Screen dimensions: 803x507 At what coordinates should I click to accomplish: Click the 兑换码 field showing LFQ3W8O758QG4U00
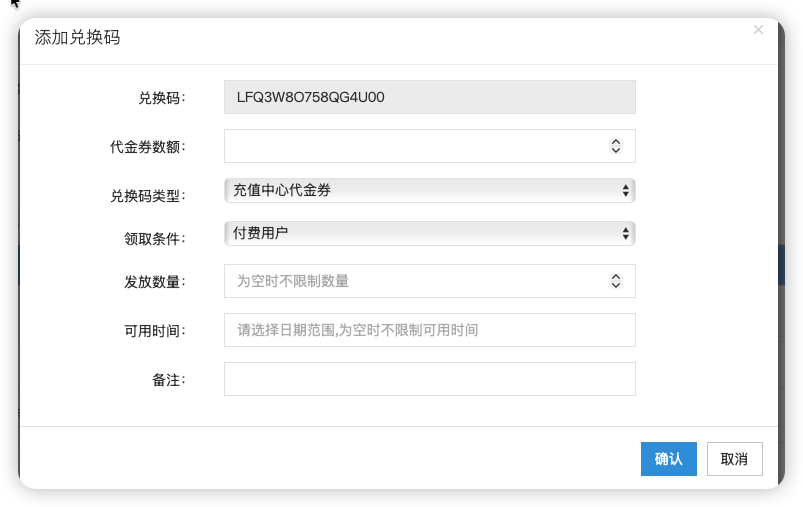coord(429,97)
